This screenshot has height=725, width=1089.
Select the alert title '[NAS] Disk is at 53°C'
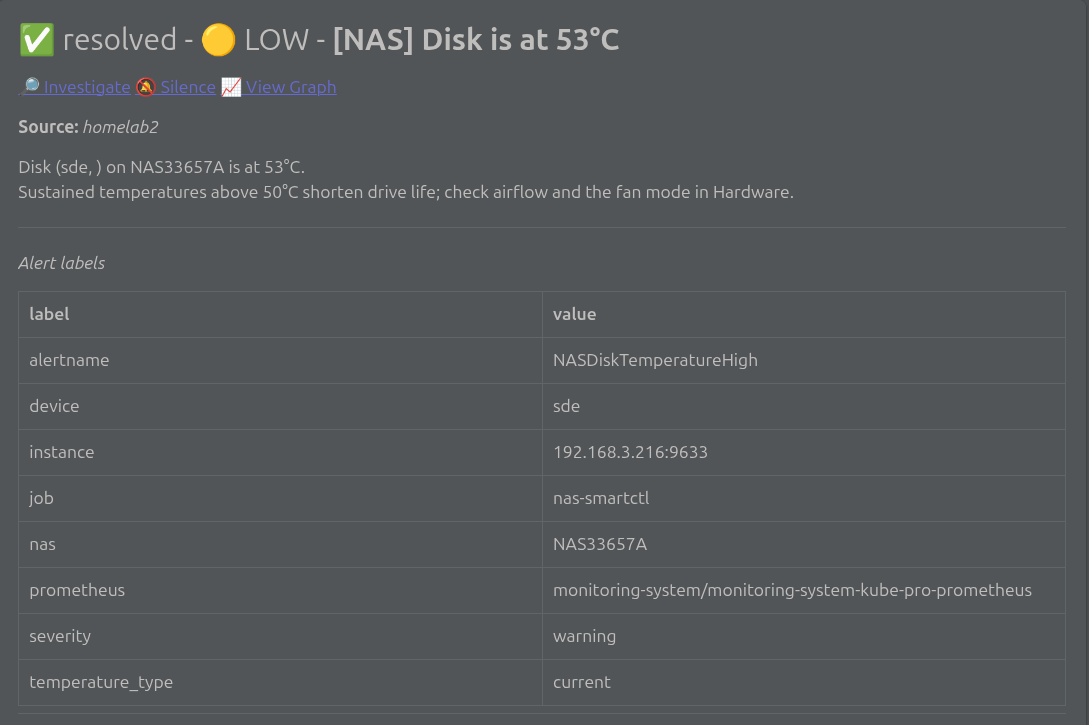point(476,40)
